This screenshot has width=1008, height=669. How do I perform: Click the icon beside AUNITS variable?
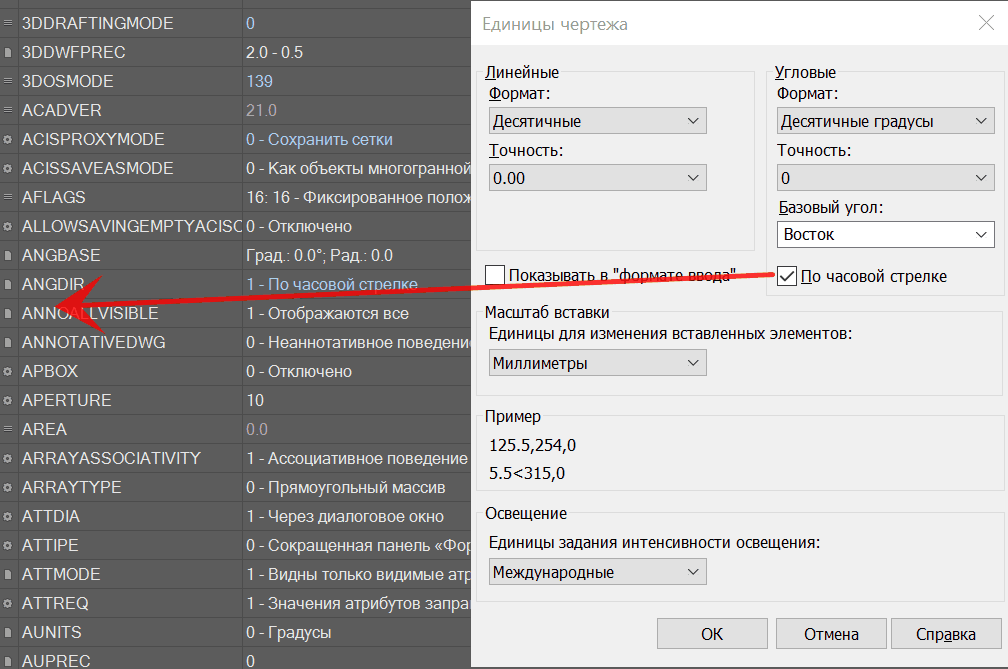click(x=9, y=632)
